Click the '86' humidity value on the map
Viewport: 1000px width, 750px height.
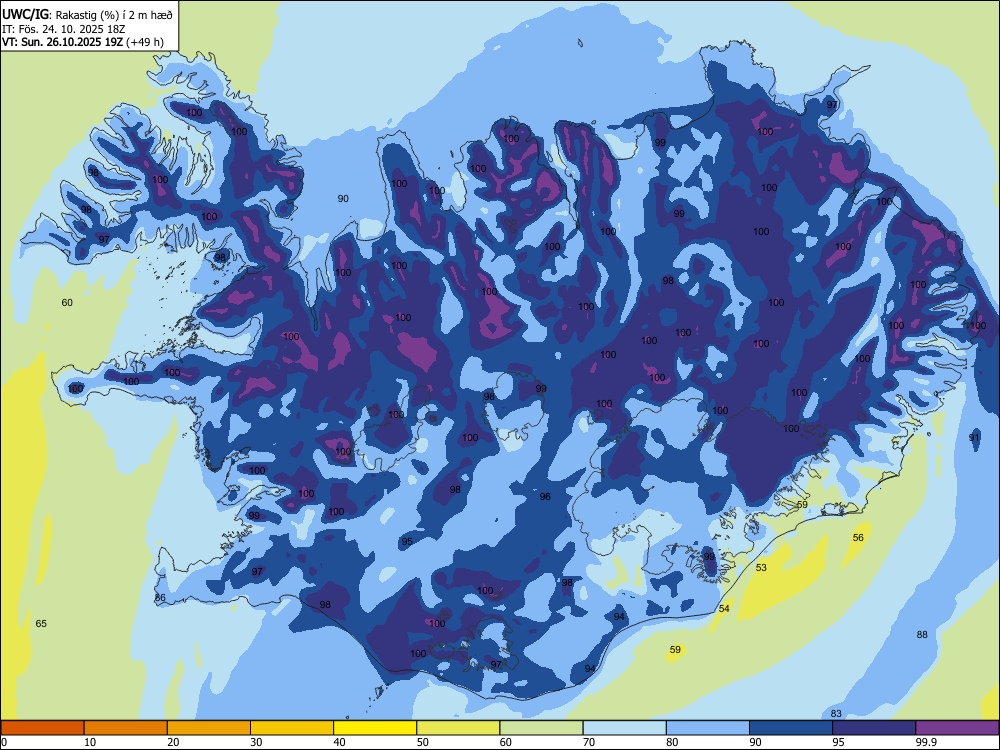tap(160, 598)
